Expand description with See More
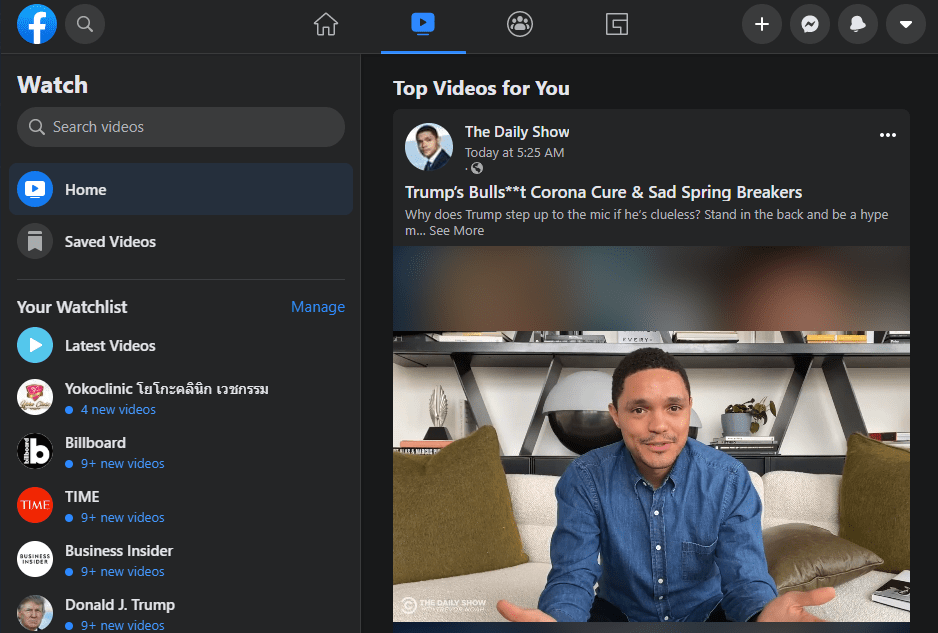 click(x=456, y=231)
